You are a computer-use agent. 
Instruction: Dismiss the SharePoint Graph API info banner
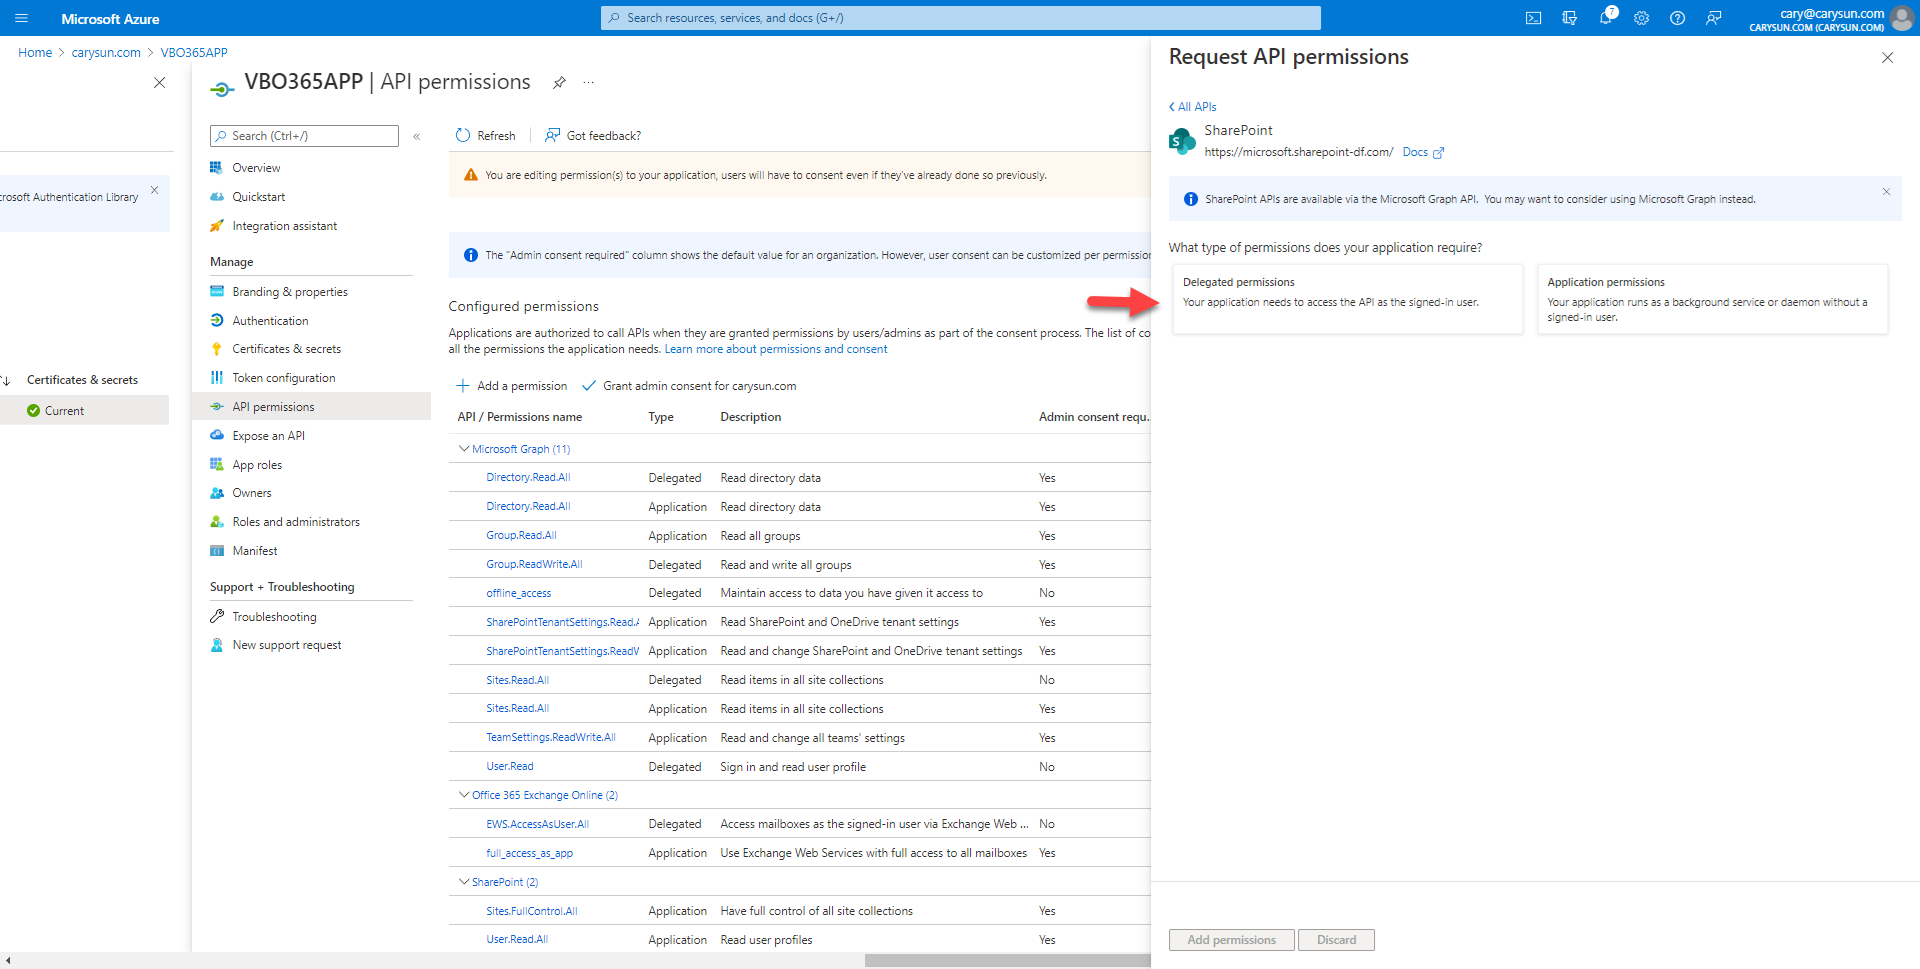click(x=1886, y=192)
